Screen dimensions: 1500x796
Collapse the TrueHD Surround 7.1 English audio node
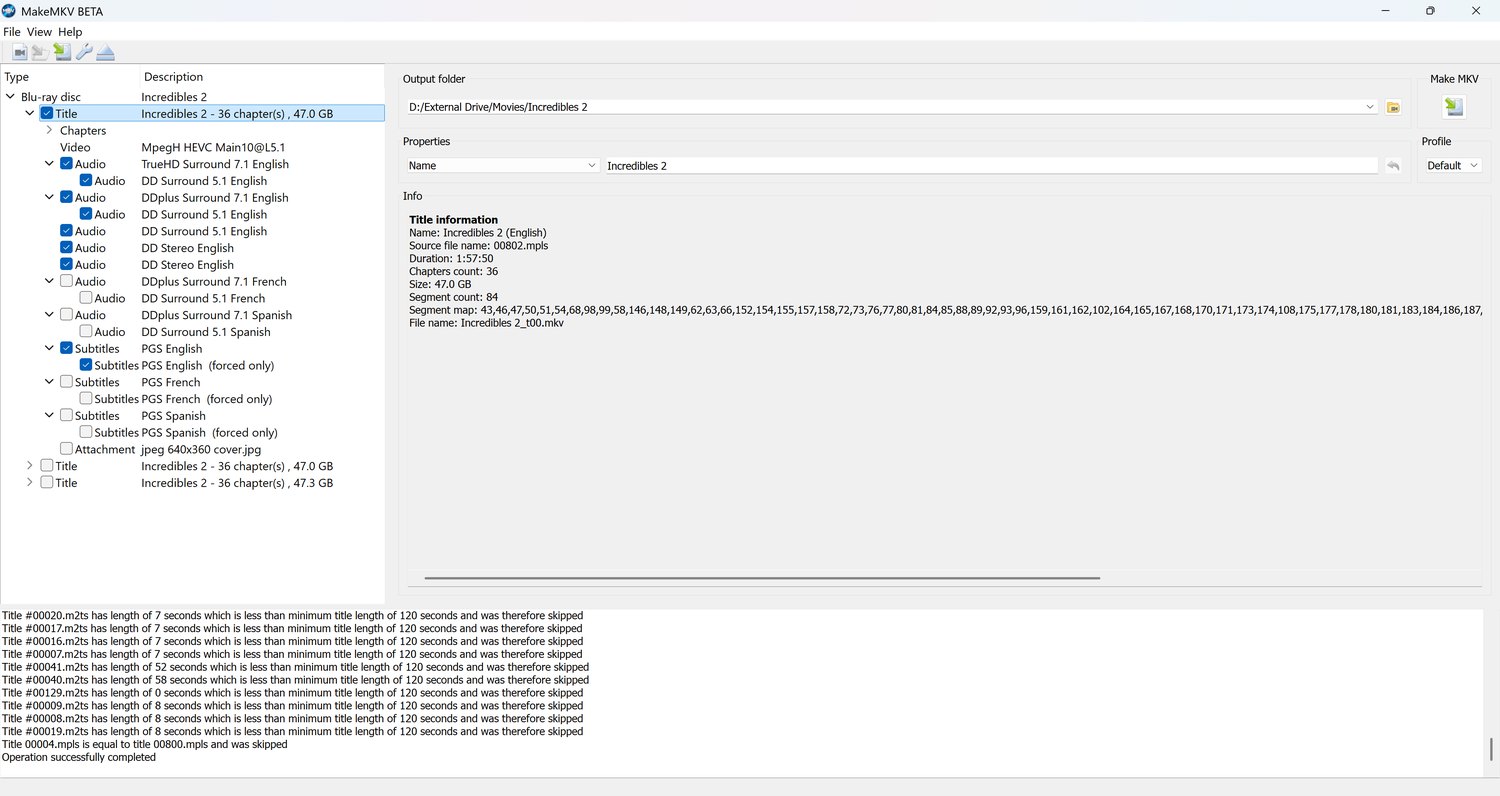(x=49, y=164)
